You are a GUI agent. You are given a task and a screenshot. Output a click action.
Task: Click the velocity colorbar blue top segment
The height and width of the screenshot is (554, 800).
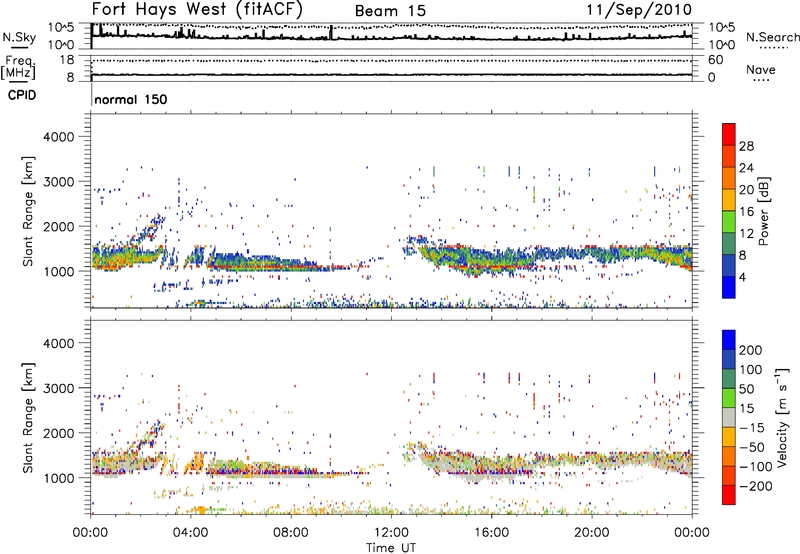point(729,340)
